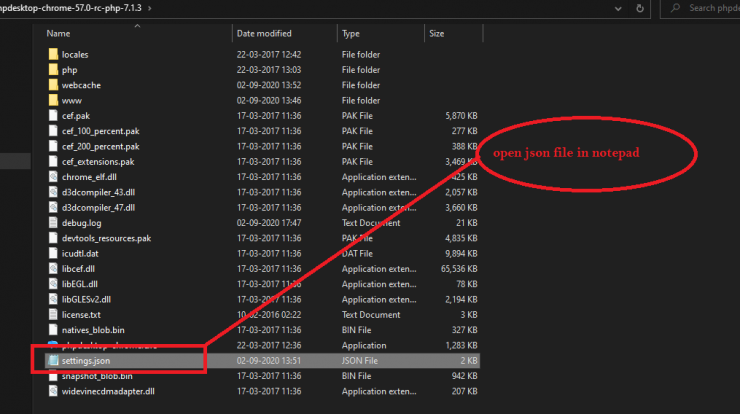
Task: Select the d3dcompiler_47.dll file name
Action: (98, 207)
